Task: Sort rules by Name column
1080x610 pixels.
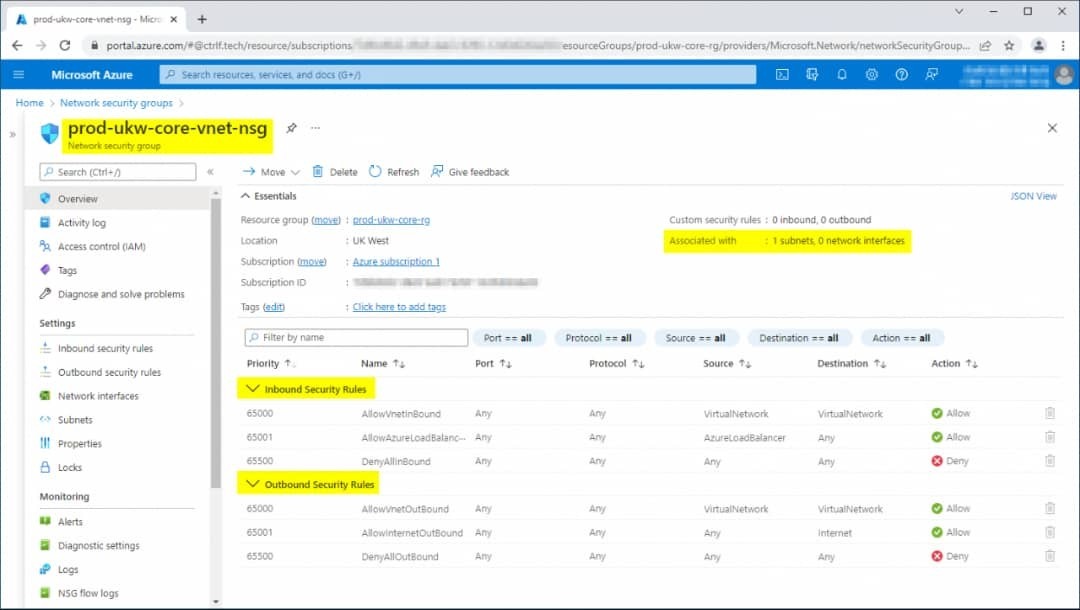Action: click(x=383, y=364)
